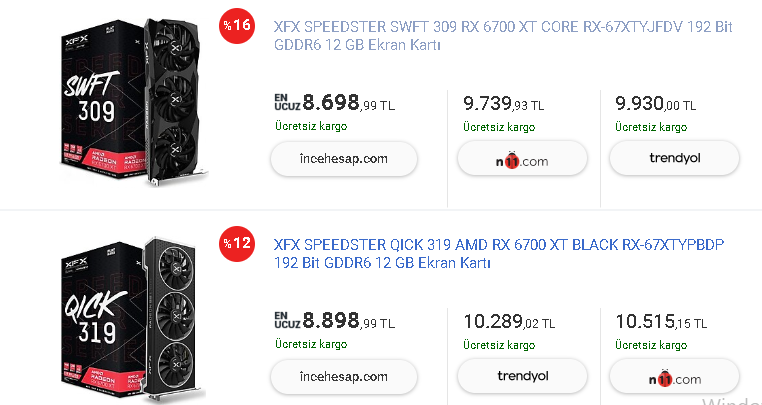Click the %16 discount badge
Viewport: 762px width, 405px height.
pyautogui.click(x=238, y=26)
